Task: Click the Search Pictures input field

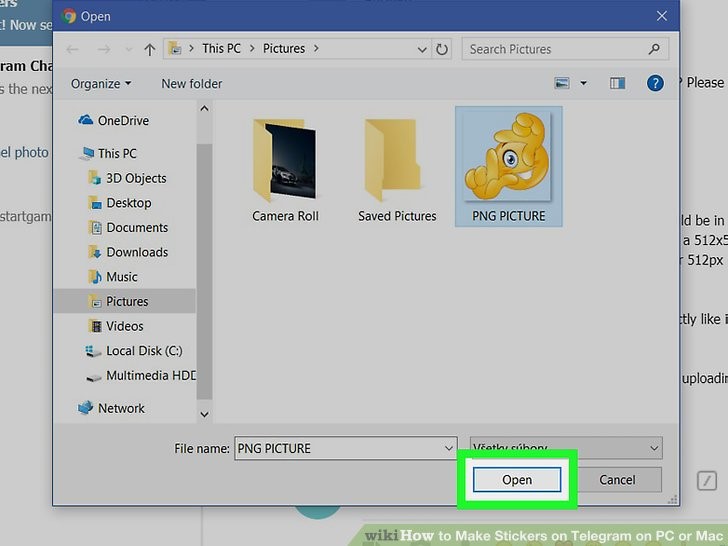Action: click(x=555, y=49)
